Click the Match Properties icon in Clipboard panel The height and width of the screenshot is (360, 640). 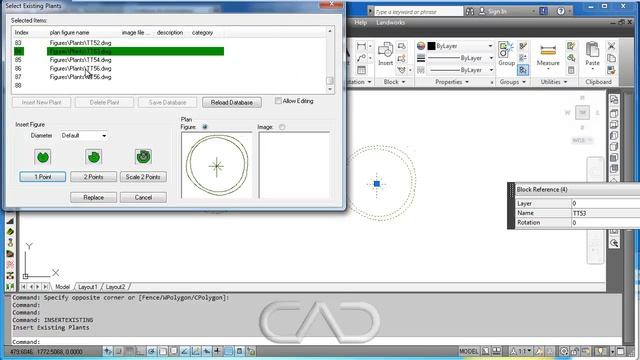point(611,70)
